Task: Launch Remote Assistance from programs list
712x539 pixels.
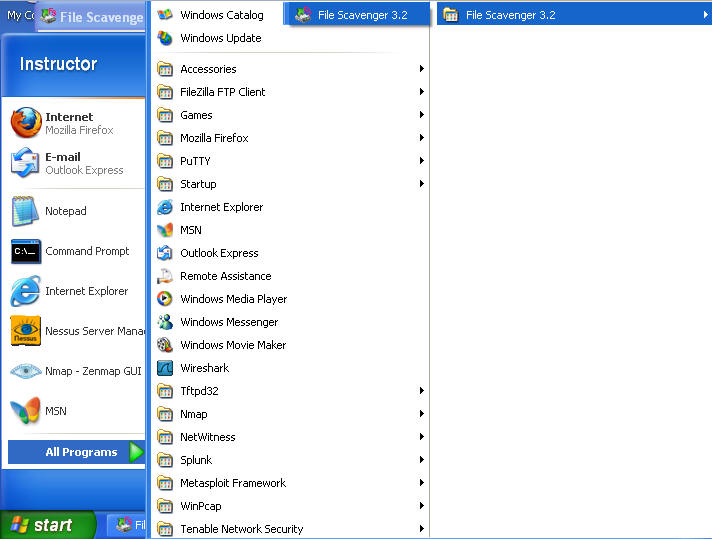Action: click(291, 276)
